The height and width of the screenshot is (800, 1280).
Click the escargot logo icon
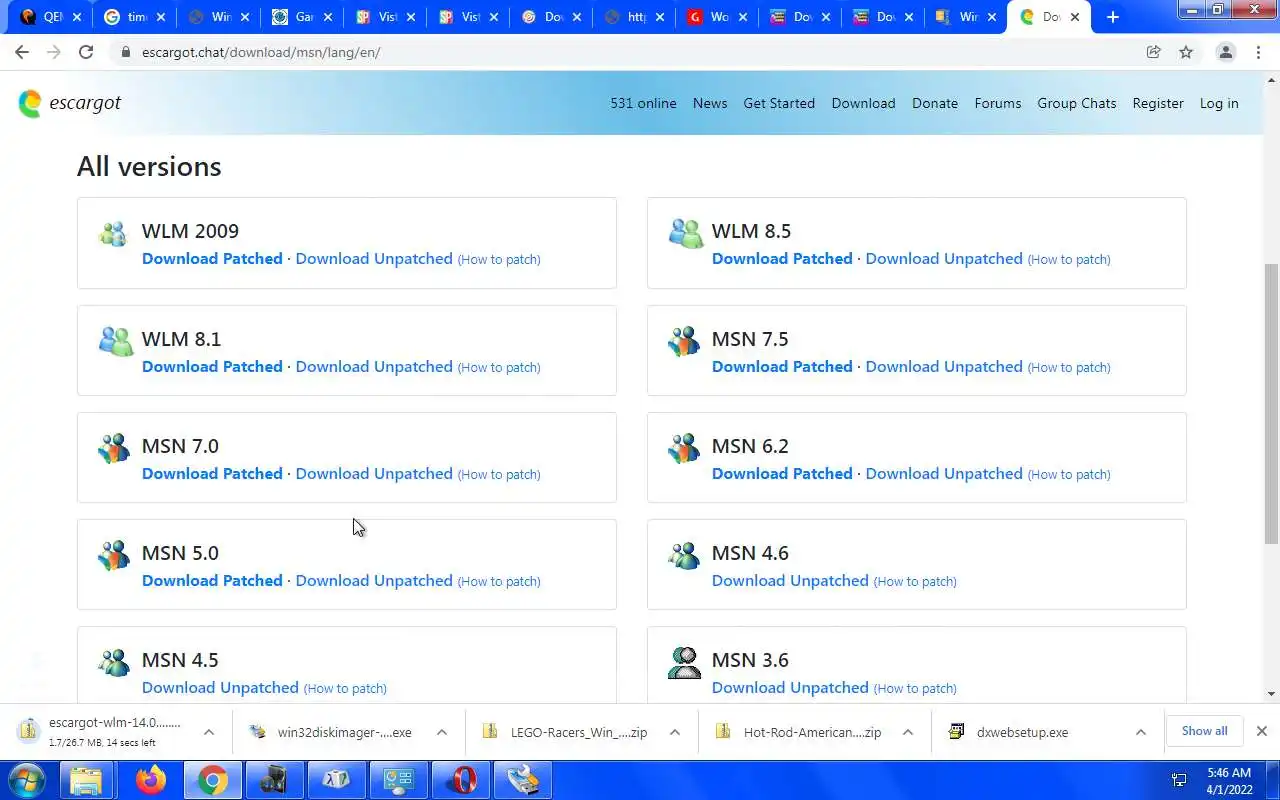pos(30,103)
